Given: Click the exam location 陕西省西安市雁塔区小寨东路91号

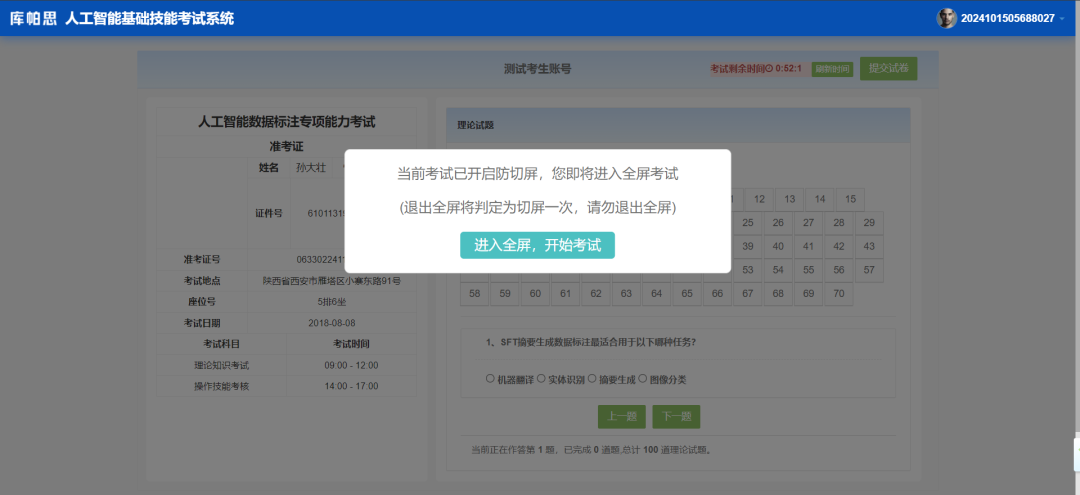Looking at the screenshot, I should 332,281.
